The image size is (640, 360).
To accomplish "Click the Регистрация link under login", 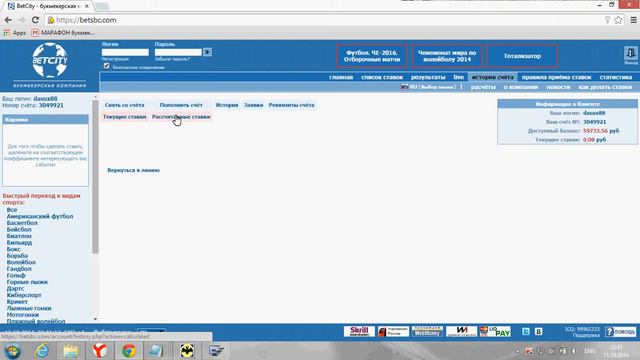I will [115, 59].
